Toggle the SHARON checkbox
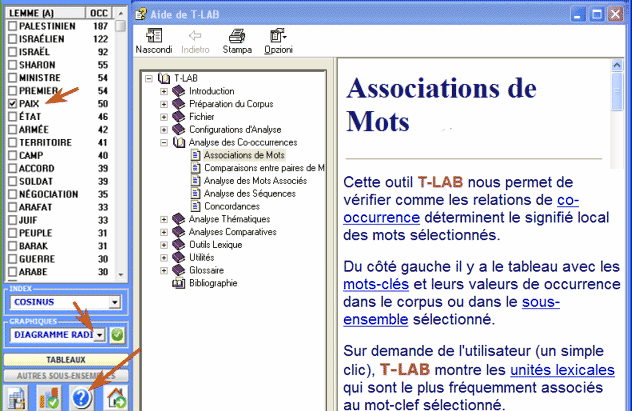The height and width of the screenshot is (411, 632). click(x=12, y=65)
